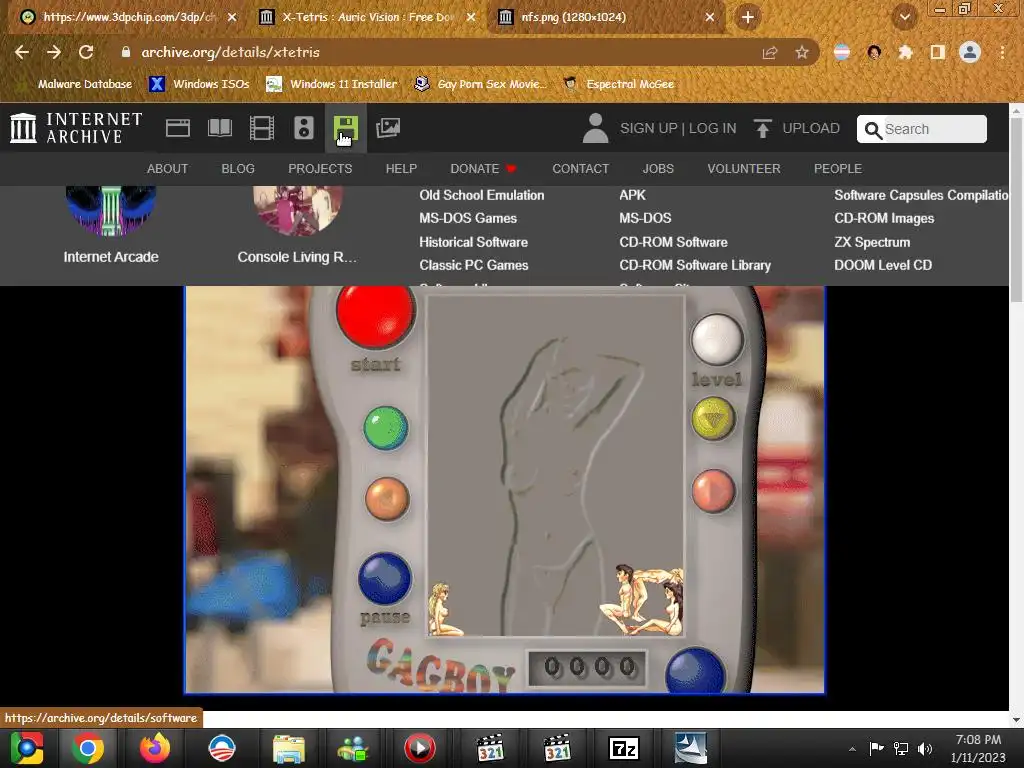
Task: Open the BLOG menu item
Action: [238, 168]
